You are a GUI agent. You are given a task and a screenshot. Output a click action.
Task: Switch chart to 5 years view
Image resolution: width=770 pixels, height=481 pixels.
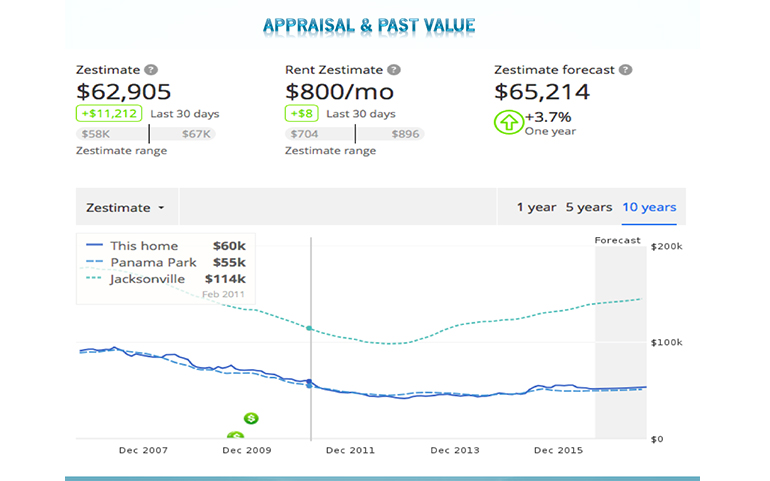tap(588, 207)
